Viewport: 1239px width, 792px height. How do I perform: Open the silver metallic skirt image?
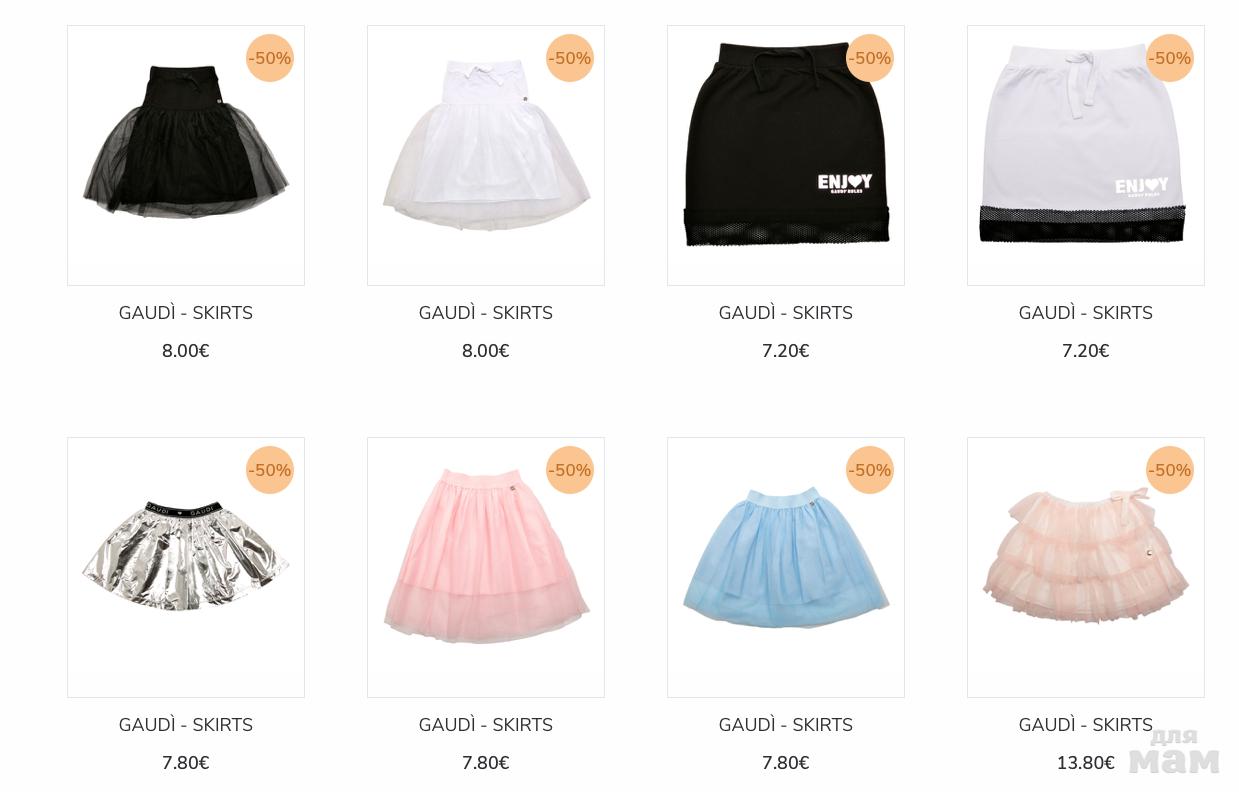click(186, 567)
